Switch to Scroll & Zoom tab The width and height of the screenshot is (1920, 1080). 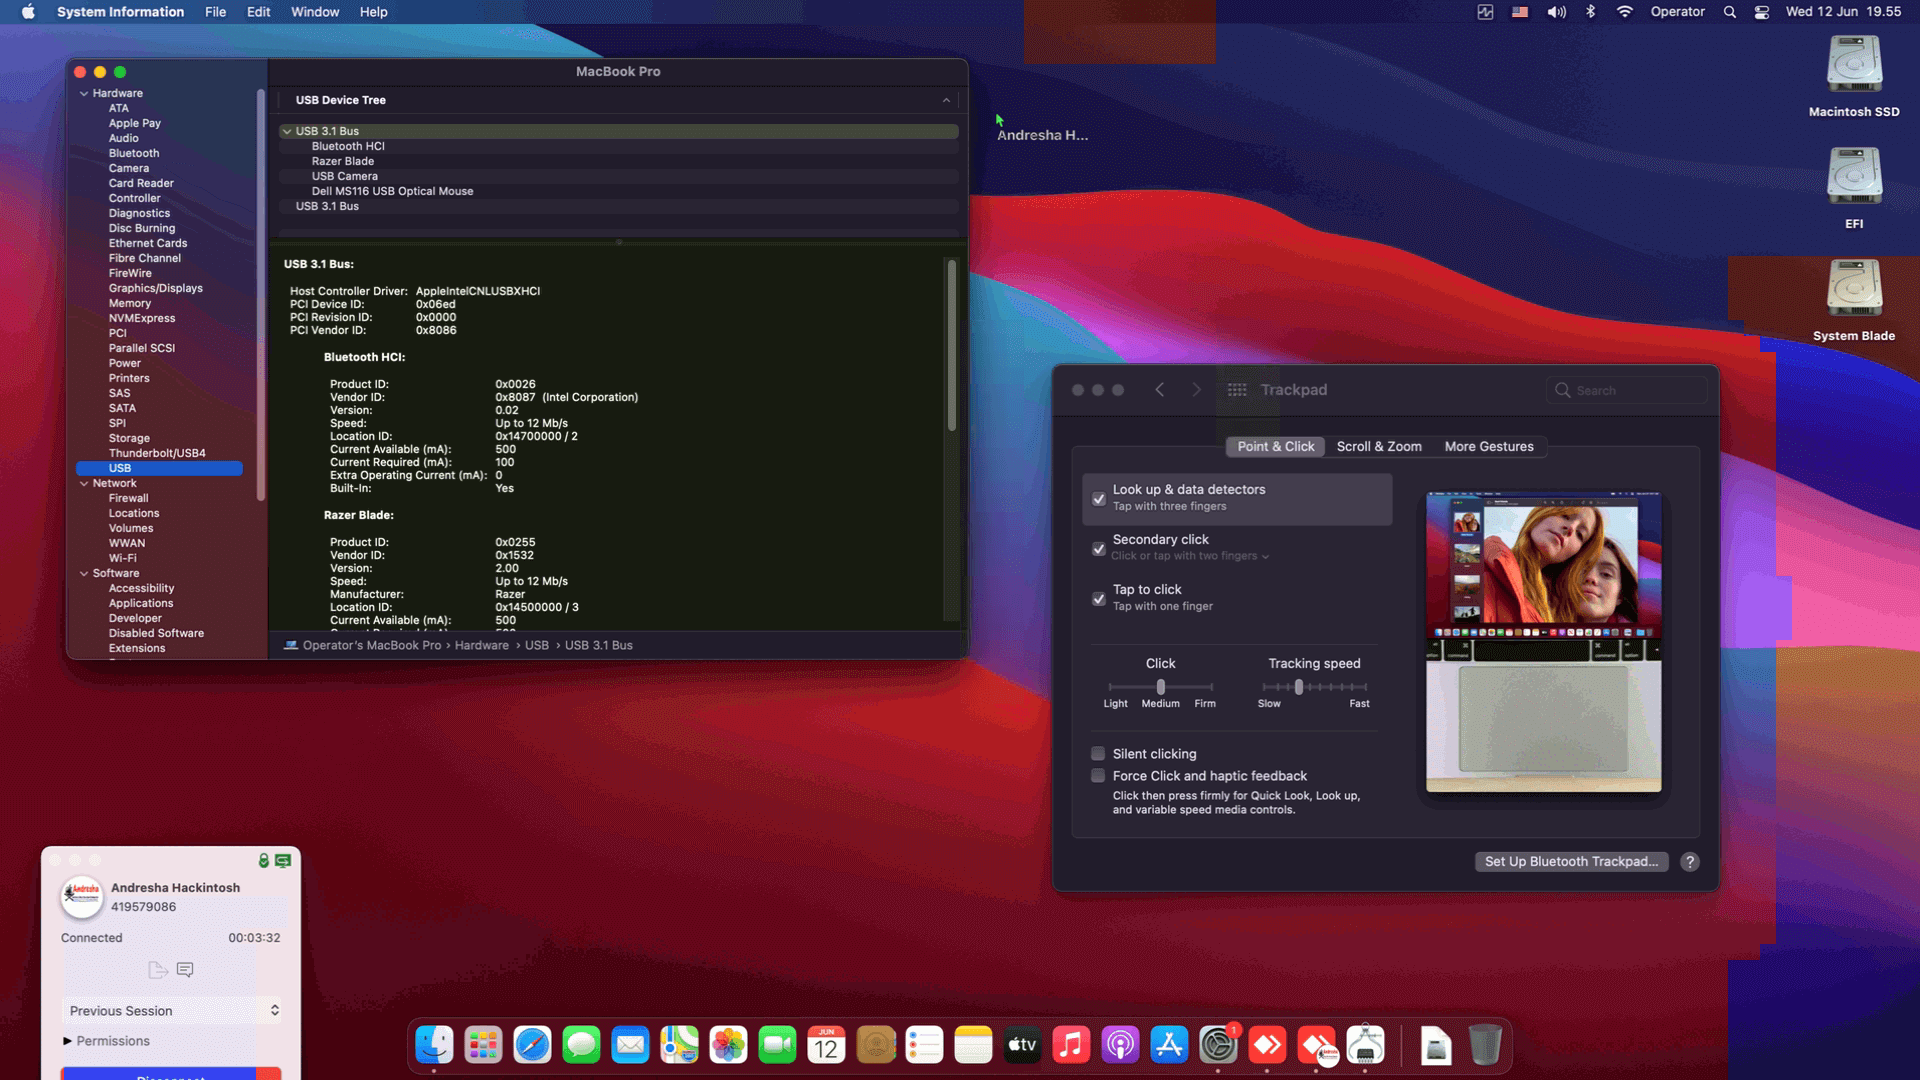point(1379,447)
